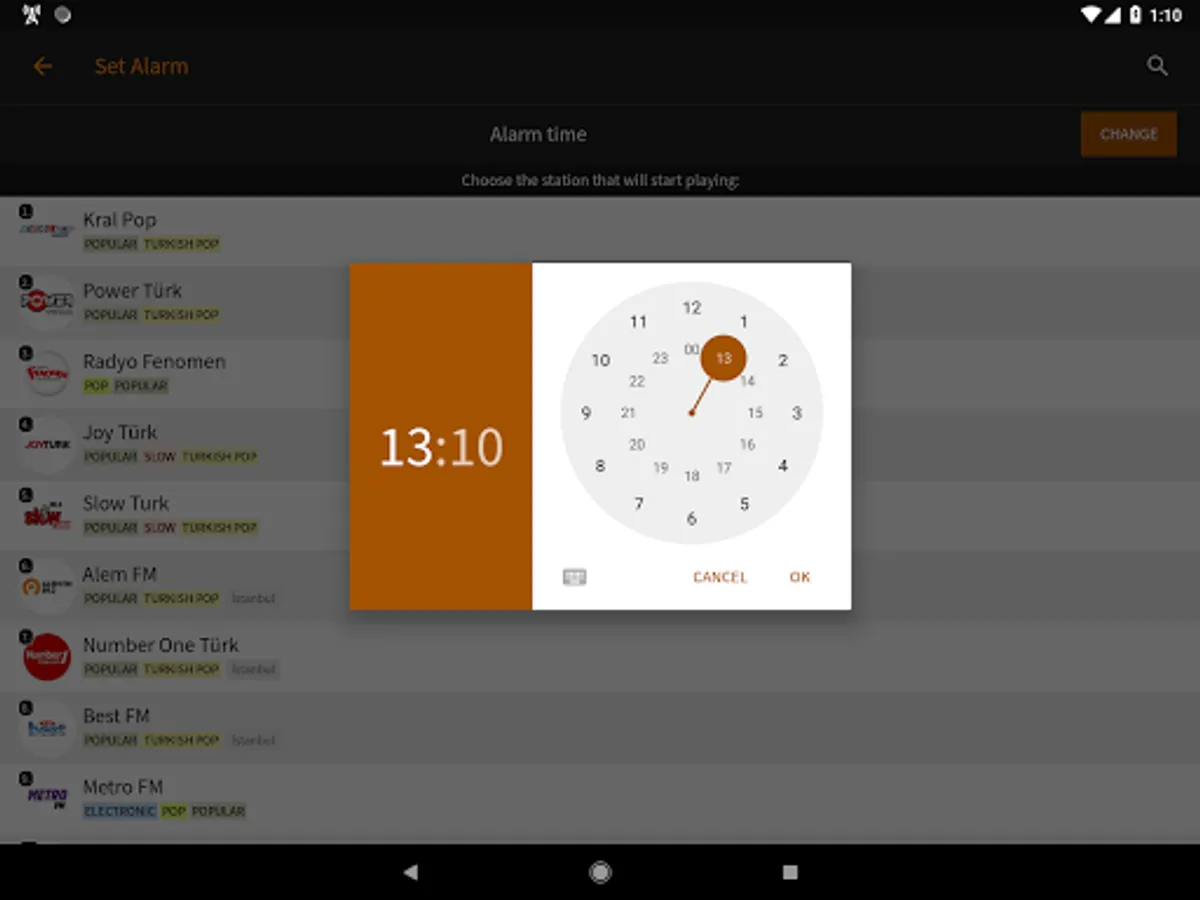Pick hour 21 on inner ring
The width and height of the screenshot is (1200, 900).
click(628, 413)
